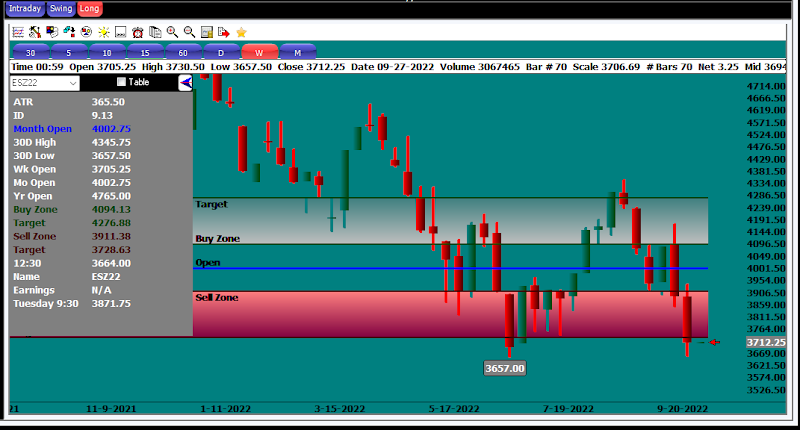Click the yellow star favorites icon
The image size is (800, 430).
pos(241,32)
